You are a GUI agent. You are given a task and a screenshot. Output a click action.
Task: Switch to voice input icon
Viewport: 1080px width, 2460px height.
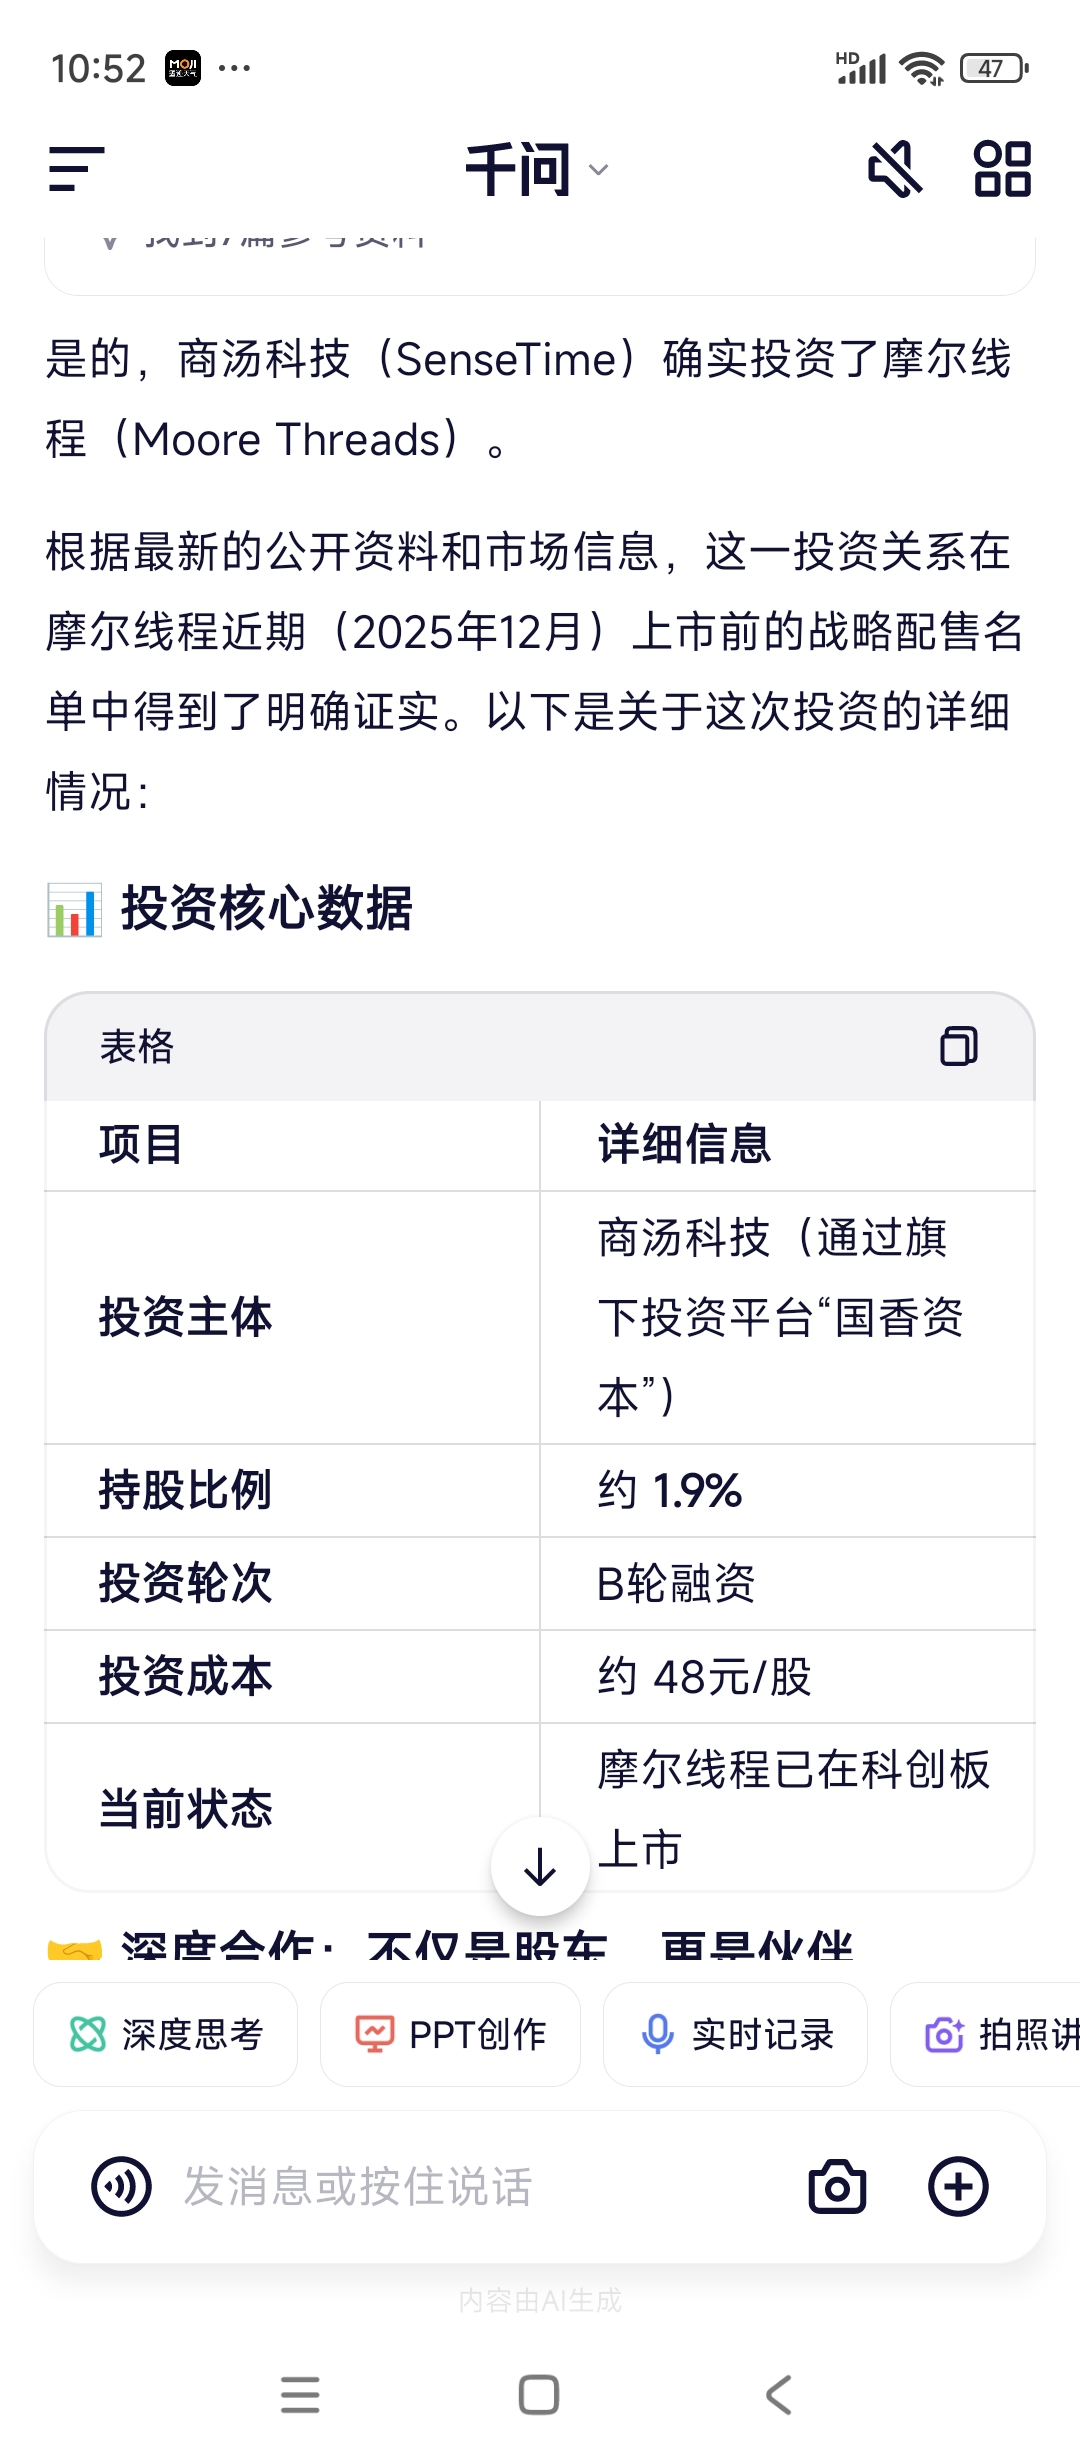[x=121, y=2187]
